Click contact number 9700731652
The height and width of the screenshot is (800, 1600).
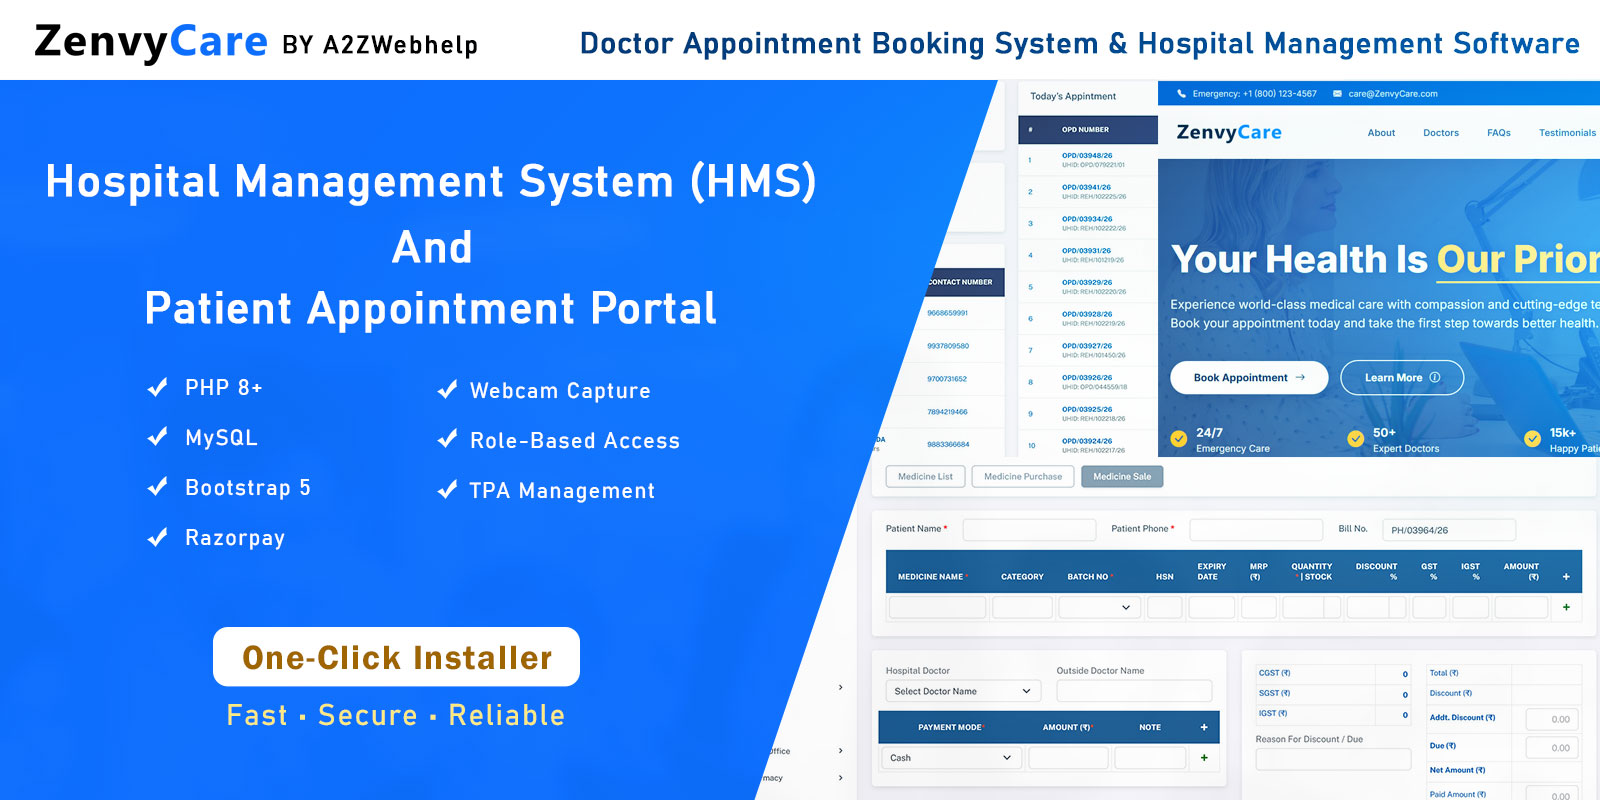click(x=947, y=379)
